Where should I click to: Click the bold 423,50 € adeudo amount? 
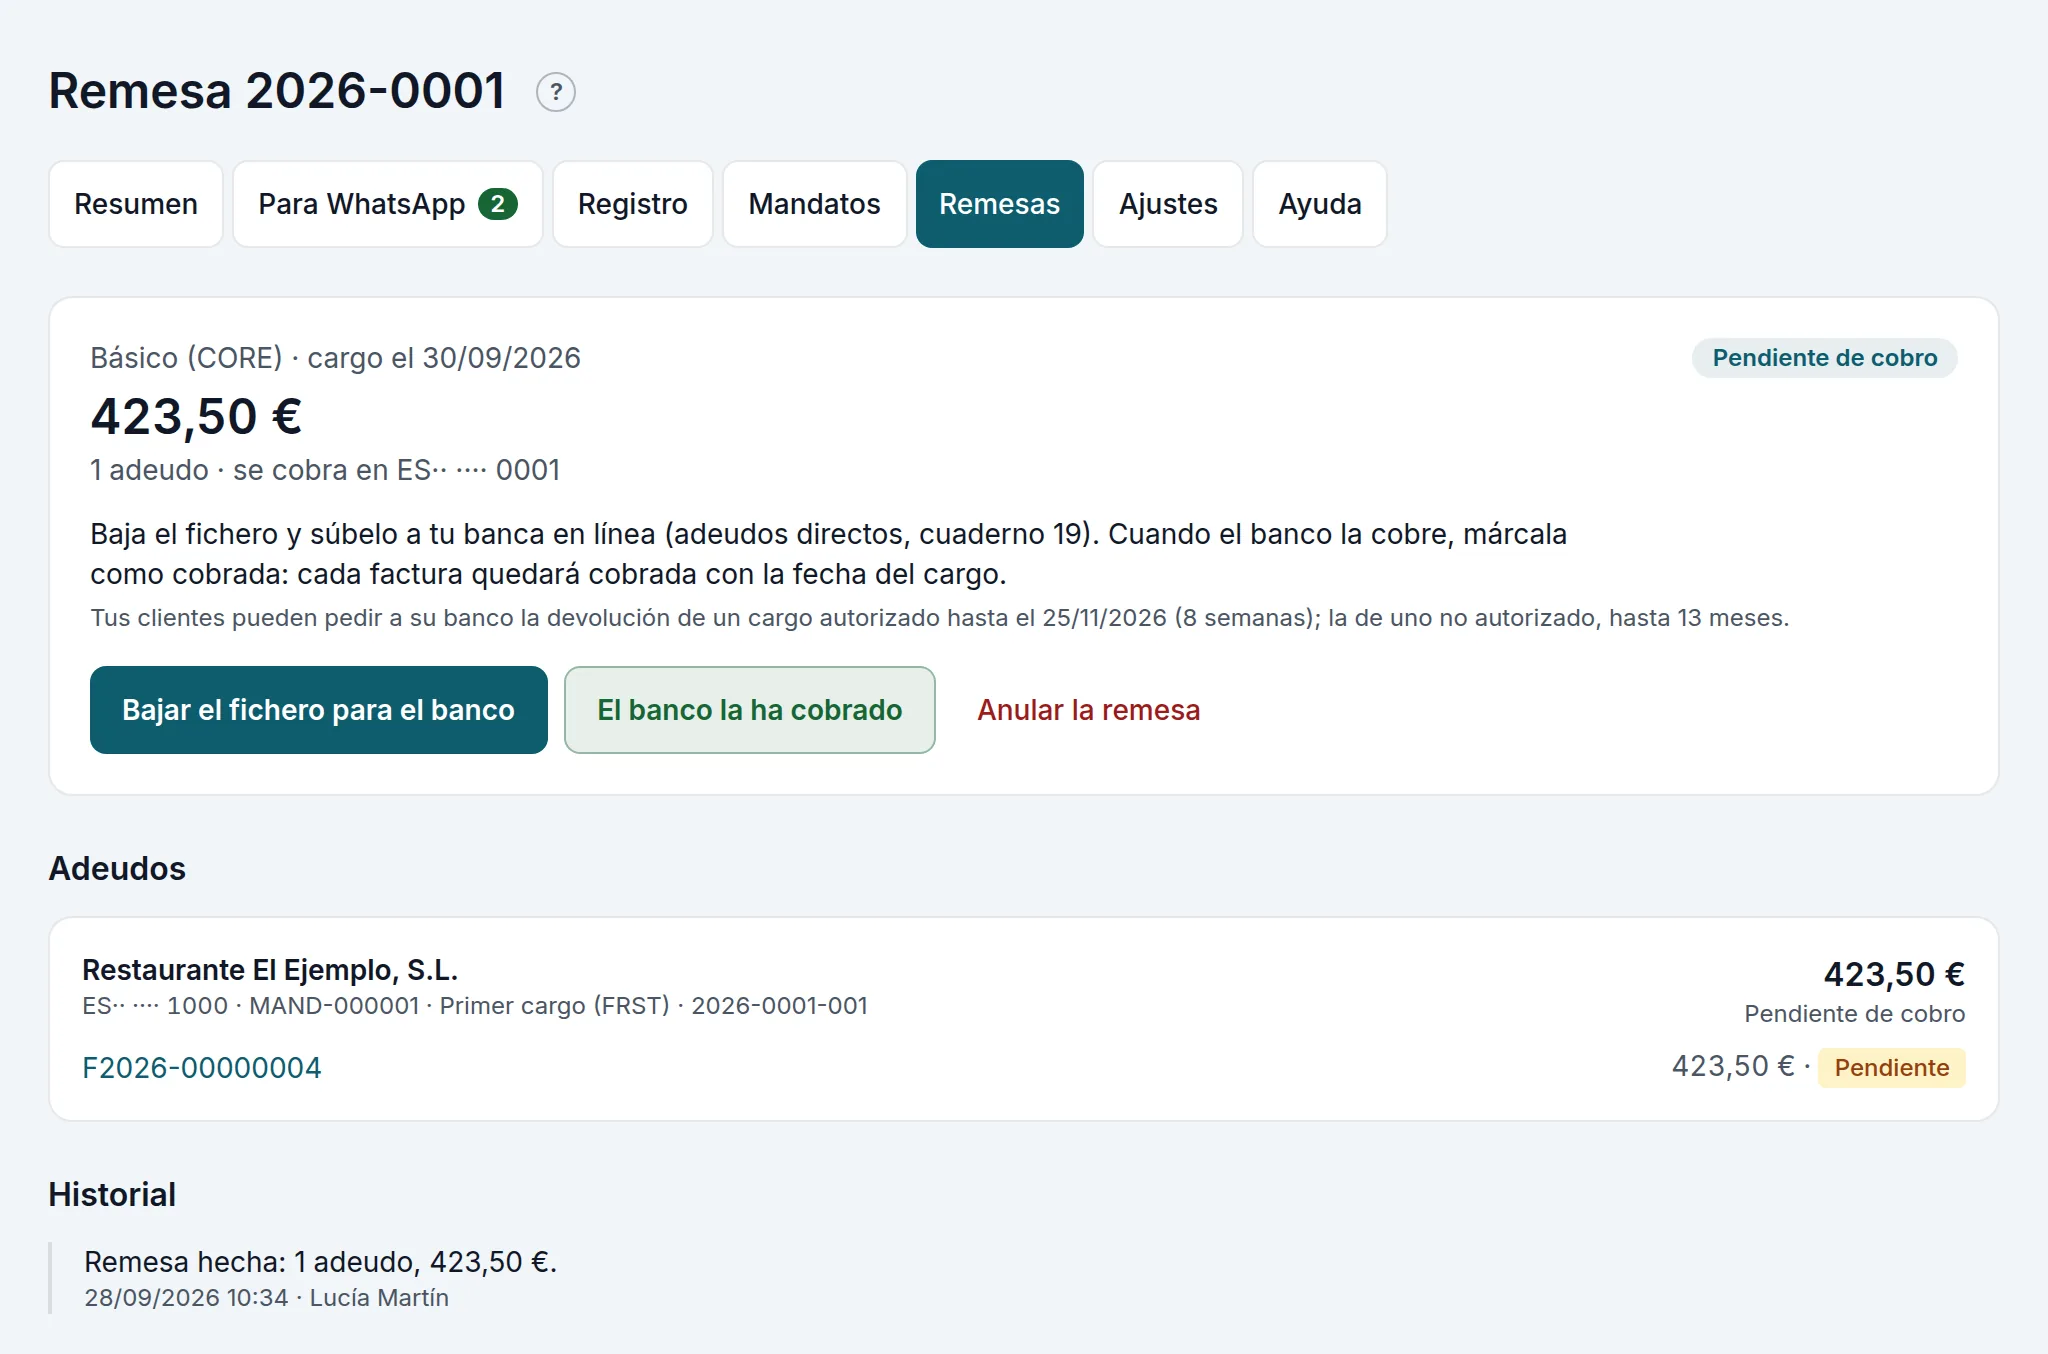pyautogui.click(x=1894, y=974)
